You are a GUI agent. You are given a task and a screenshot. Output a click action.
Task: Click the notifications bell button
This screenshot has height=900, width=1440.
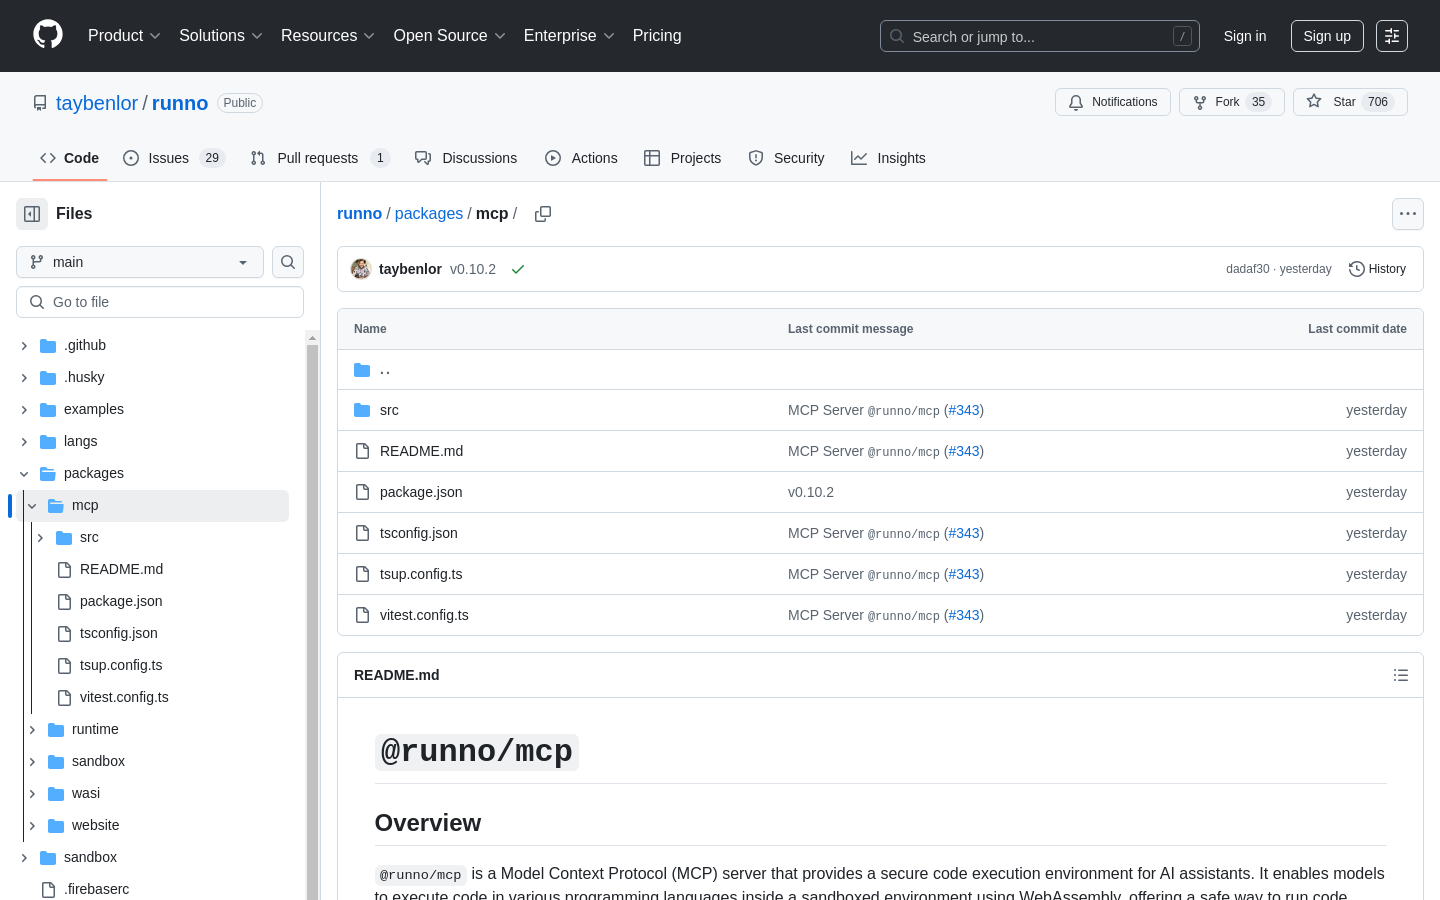point(1112,102)
